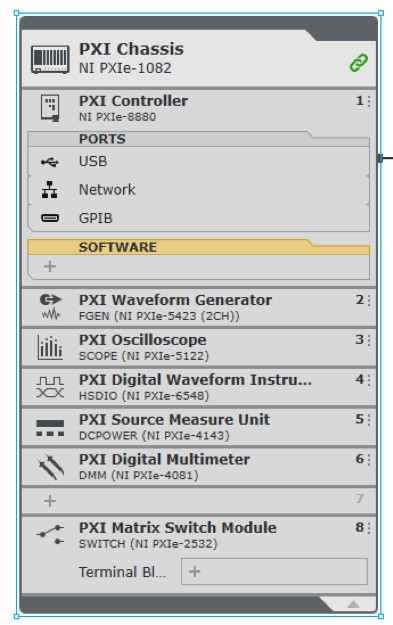Select PXI Source Measure Unit title
Viewport: 393px width, 625px height.
pyautogui.click(x=174, y=419)
